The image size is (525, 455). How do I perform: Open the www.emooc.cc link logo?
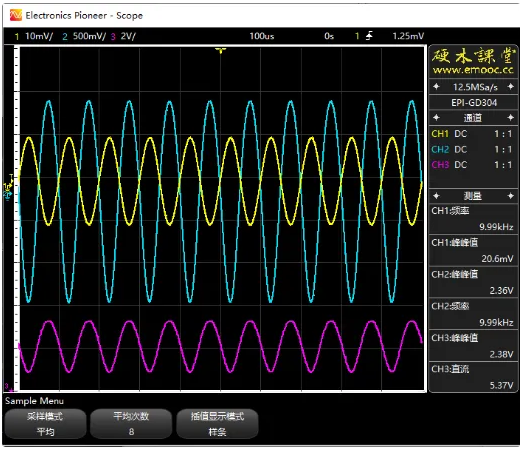(473, 61)
